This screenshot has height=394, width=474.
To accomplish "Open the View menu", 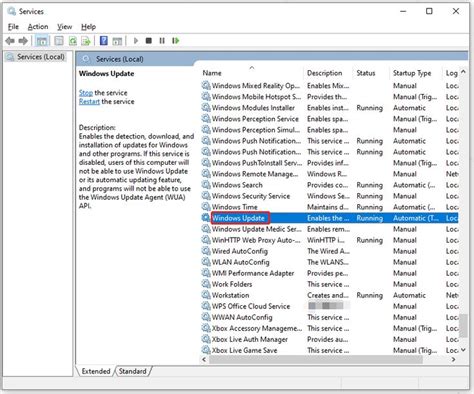I will (x=64, y=27).
